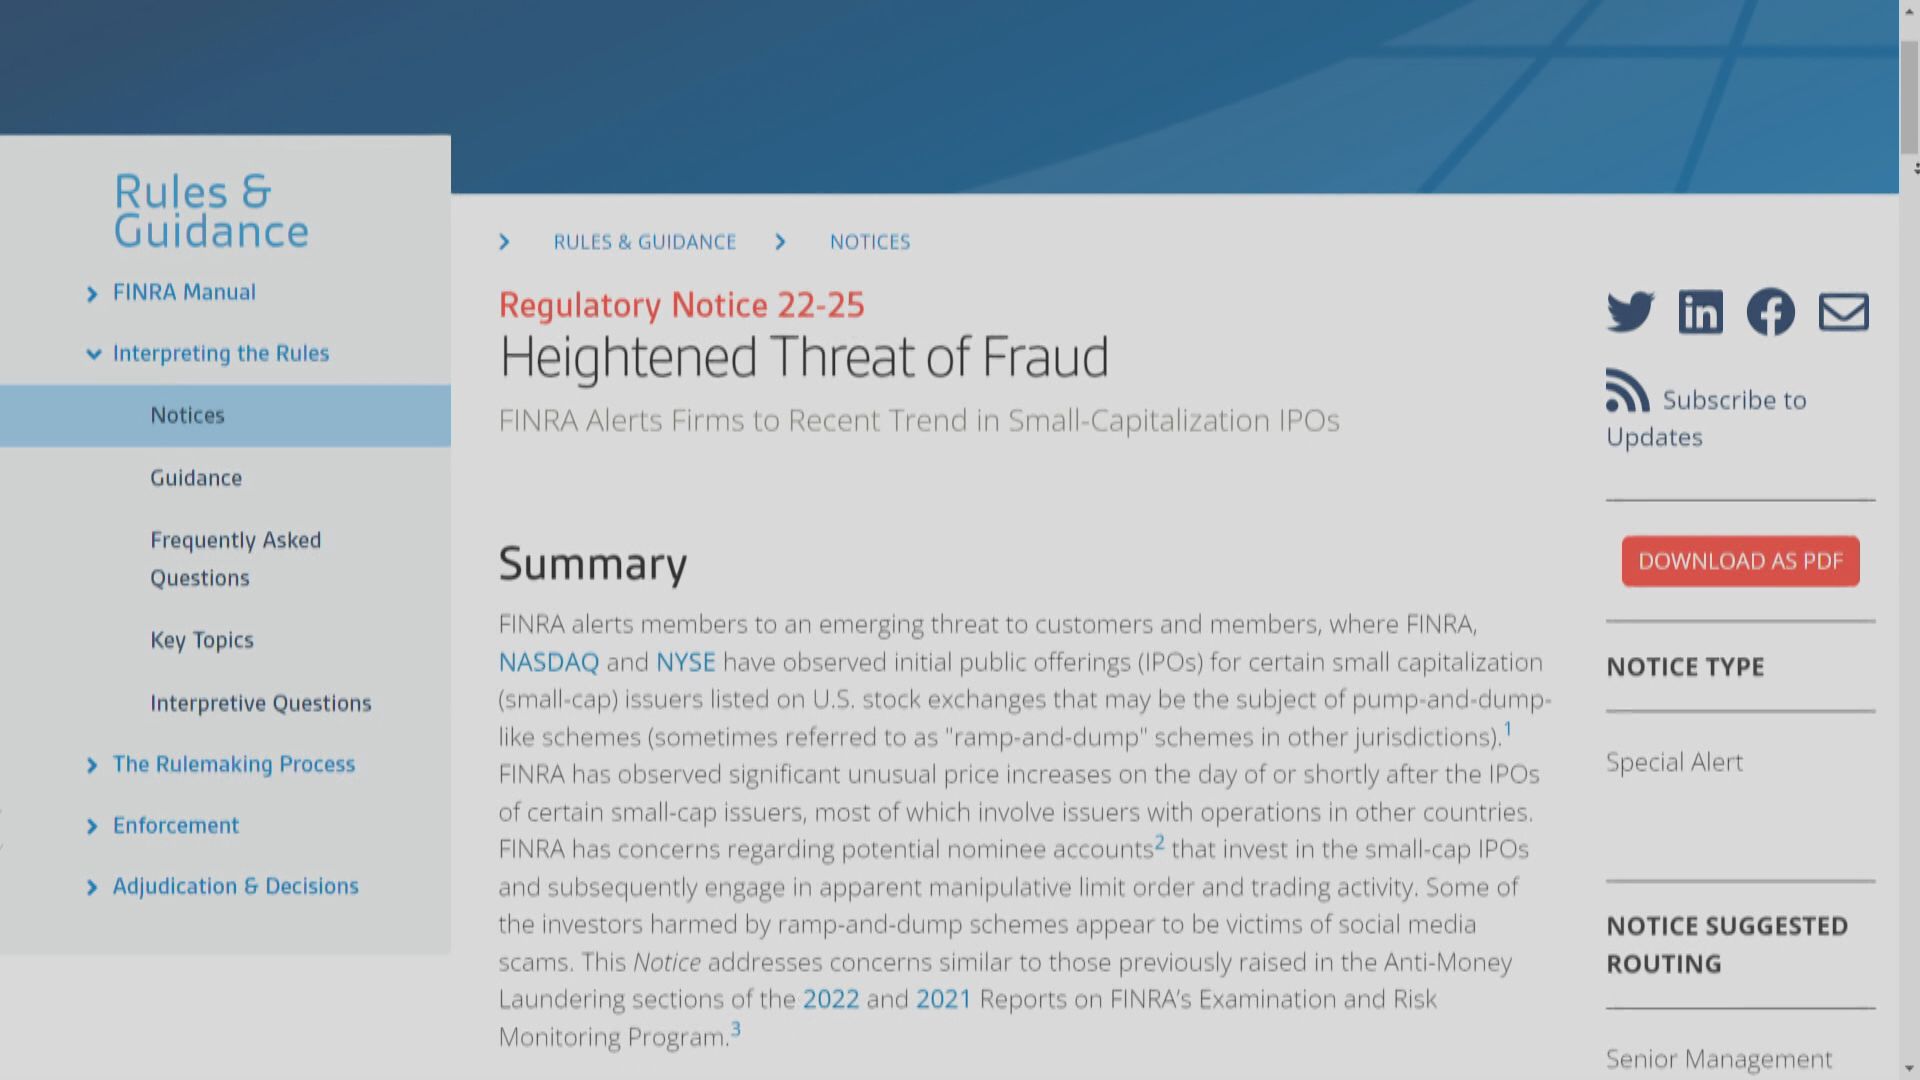Open Guidance in the sidebar menu
This screenshot has width=1920, height=1080.
196,478
